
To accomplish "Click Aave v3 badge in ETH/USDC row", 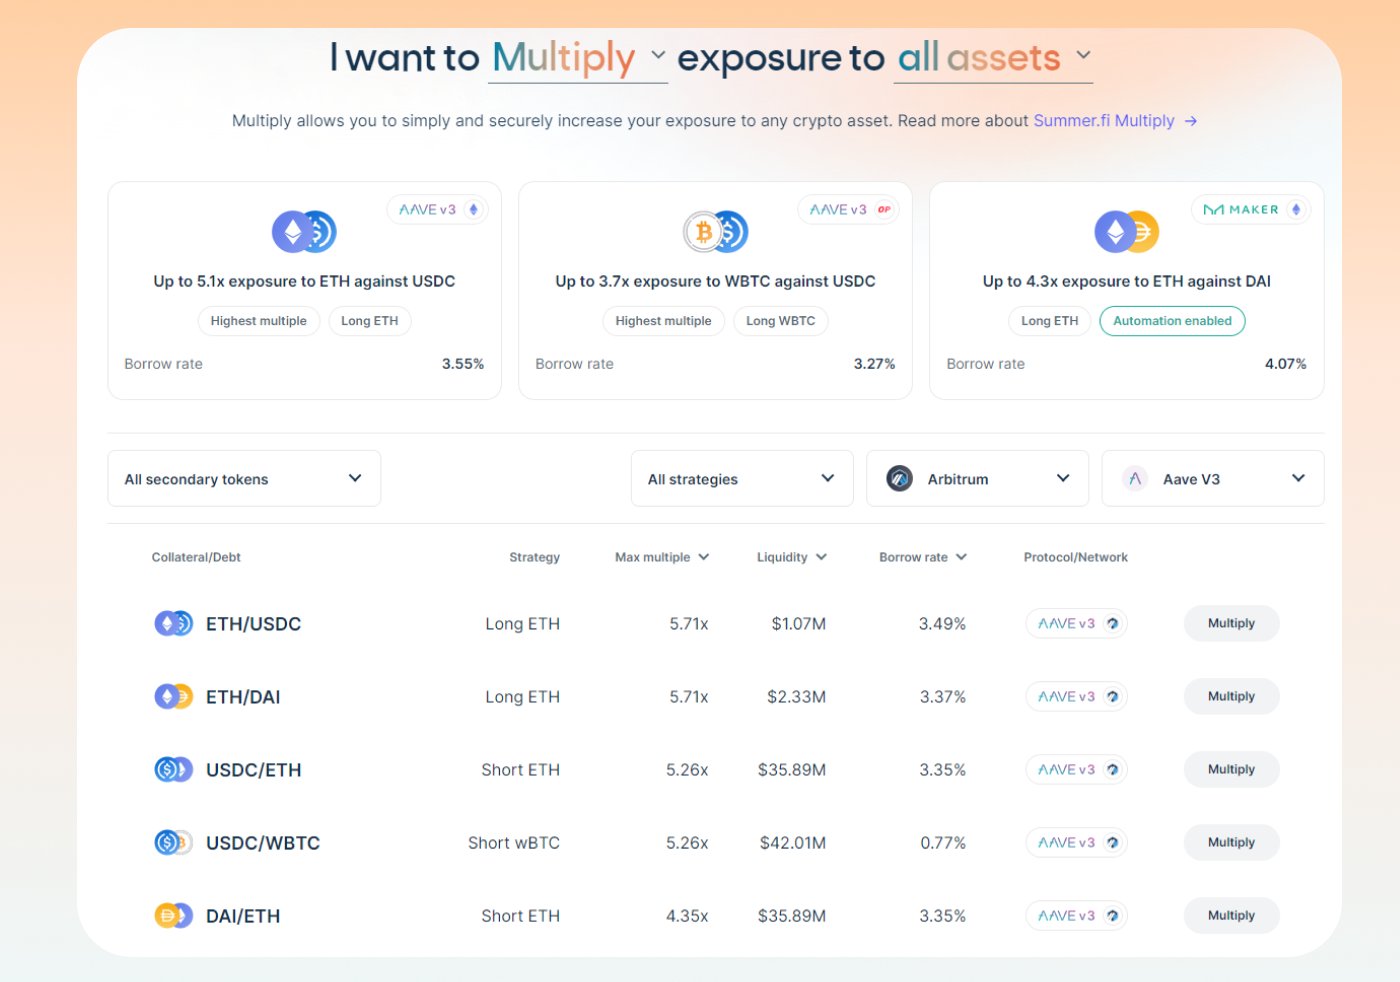I will point(1076,624).
